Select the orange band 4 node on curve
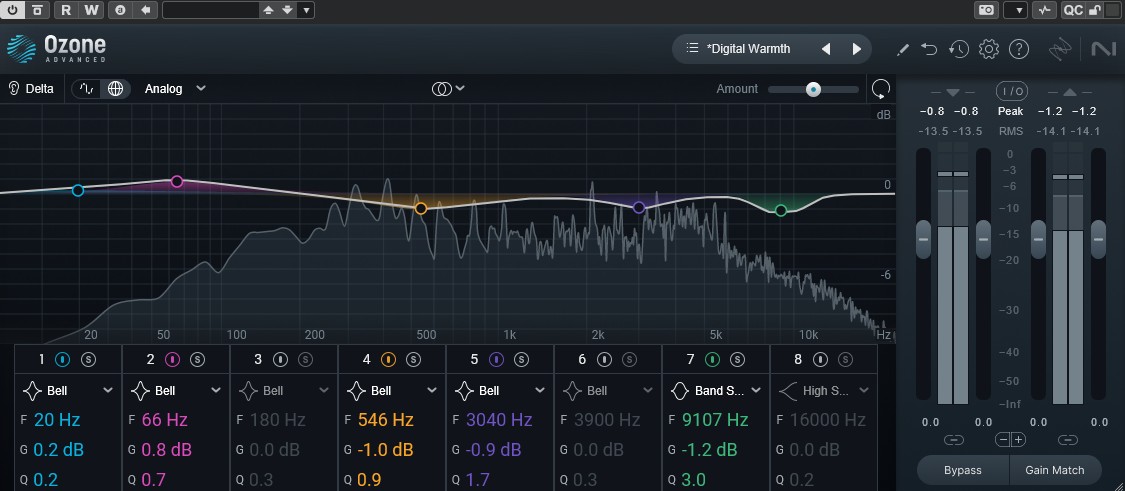1125x491 pixels. coord(421,208)
